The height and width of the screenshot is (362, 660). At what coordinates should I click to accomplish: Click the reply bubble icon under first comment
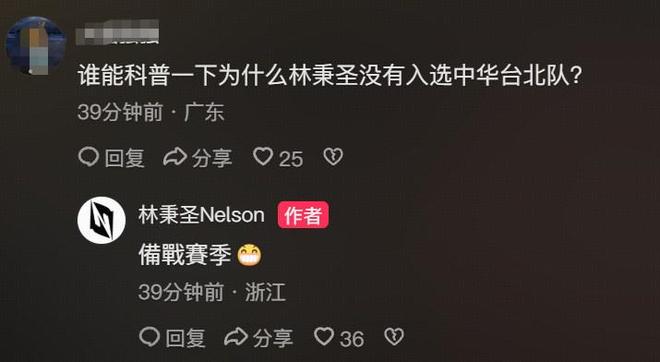89,157
